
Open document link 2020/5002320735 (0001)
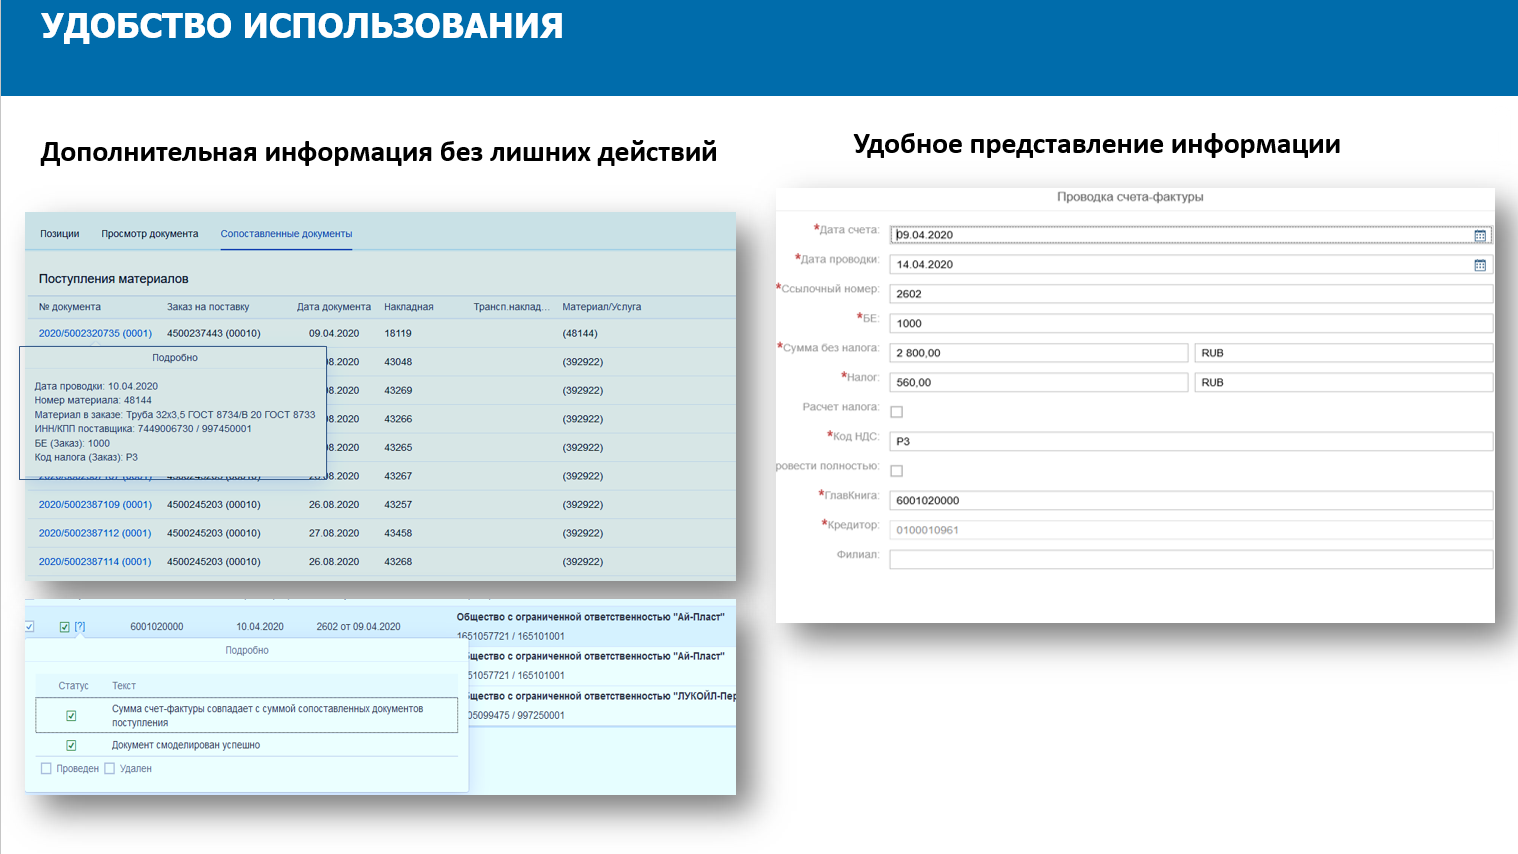point(95,334)
